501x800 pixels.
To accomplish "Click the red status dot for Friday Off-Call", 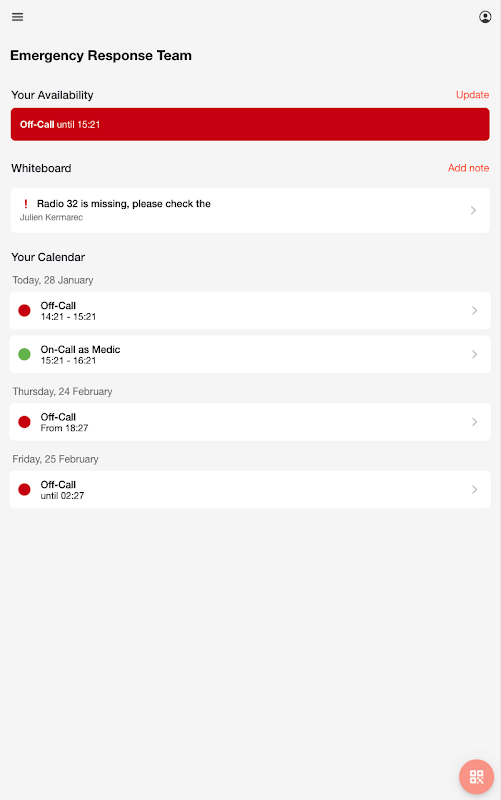I will 24,489.
